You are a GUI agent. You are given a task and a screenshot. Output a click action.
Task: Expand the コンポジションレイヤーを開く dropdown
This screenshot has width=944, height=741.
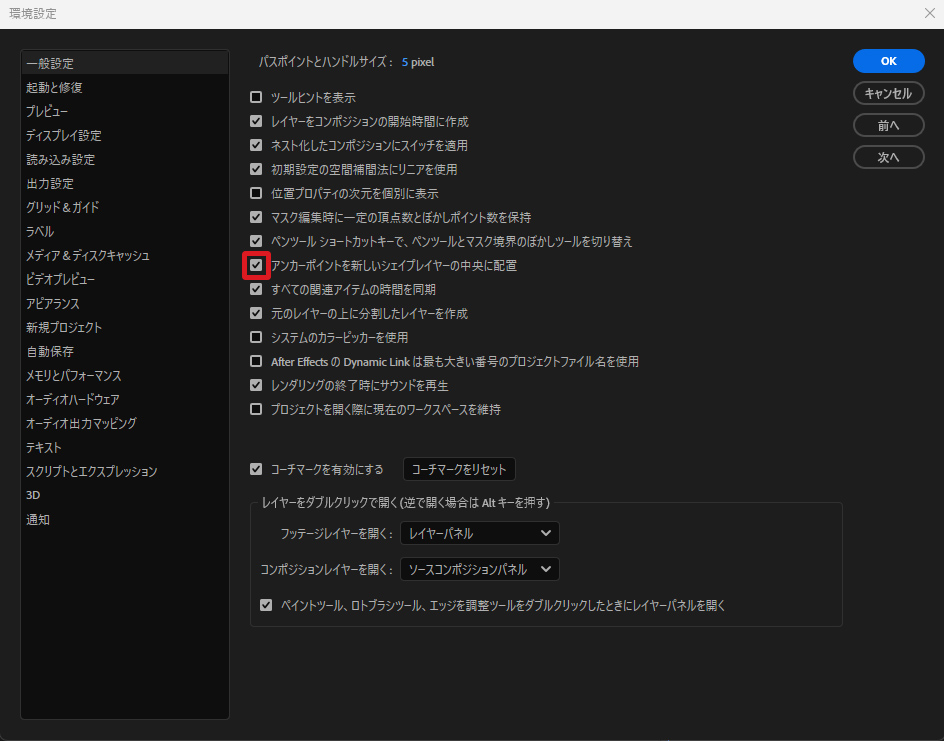tap(479, 570)
